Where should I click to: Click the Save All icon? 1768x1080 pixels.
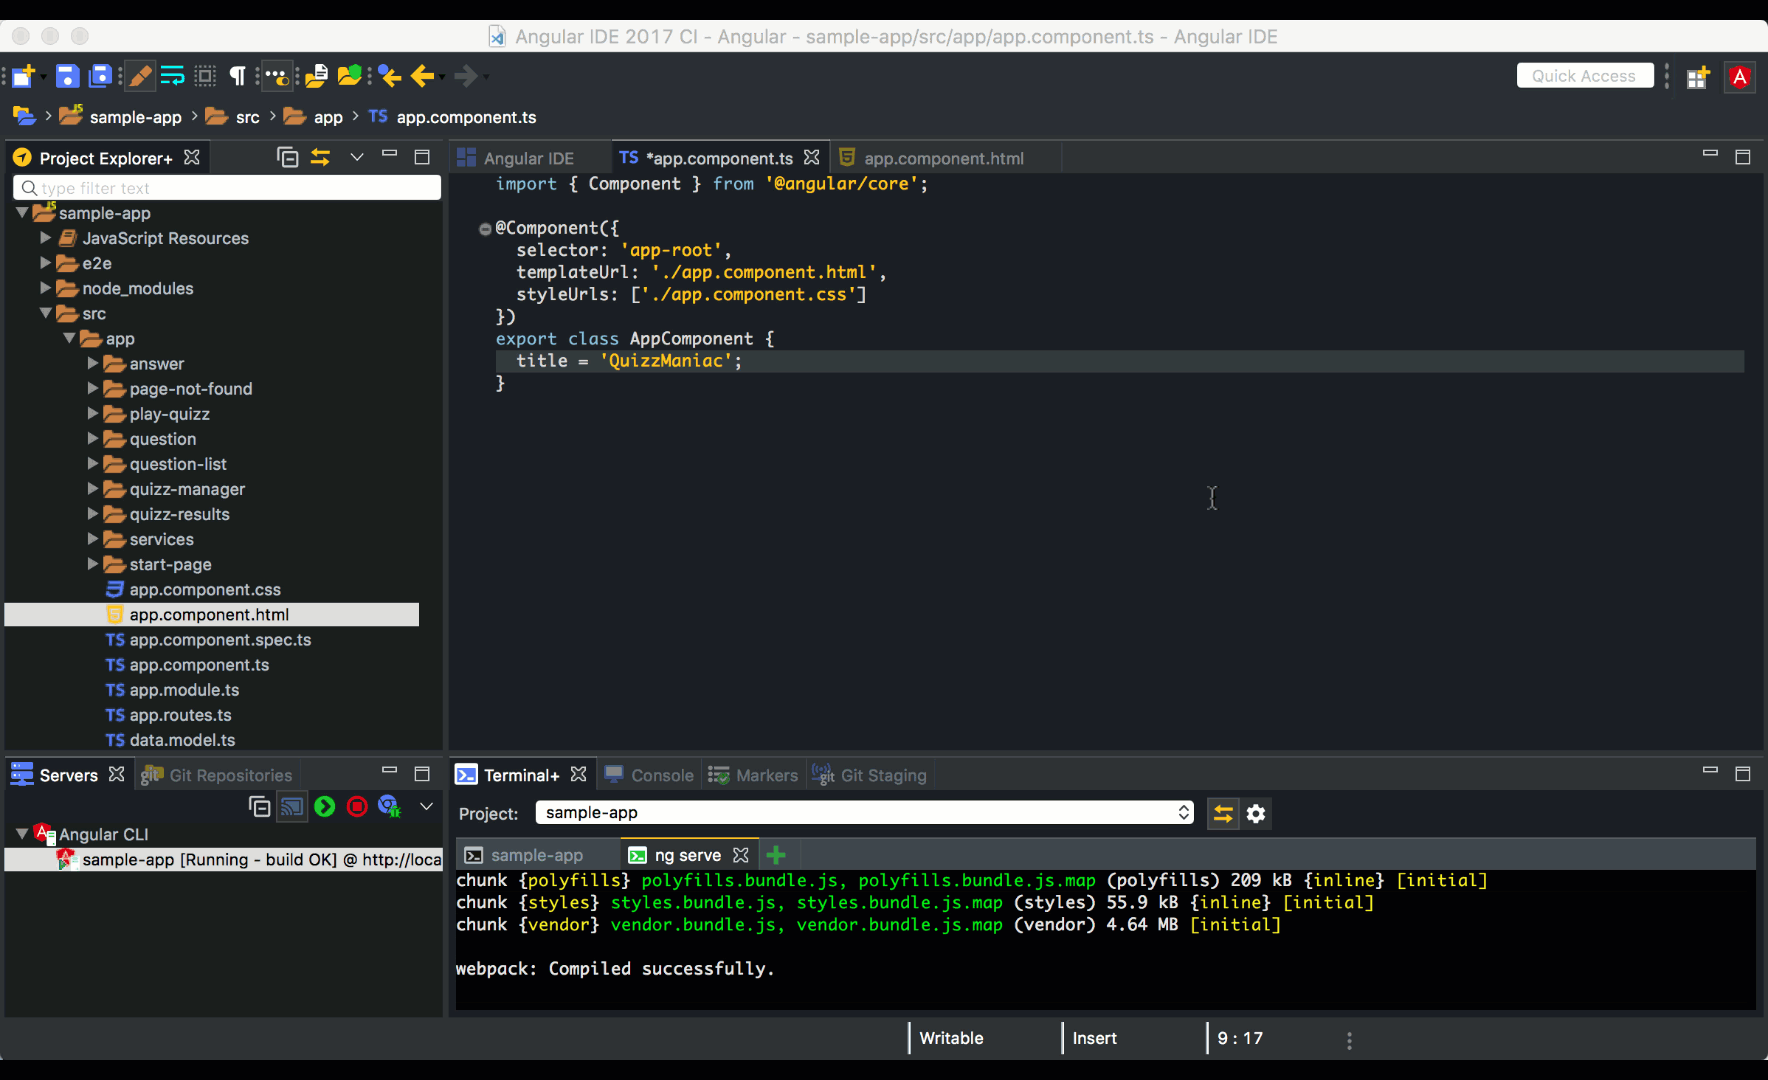pos(100,76)
